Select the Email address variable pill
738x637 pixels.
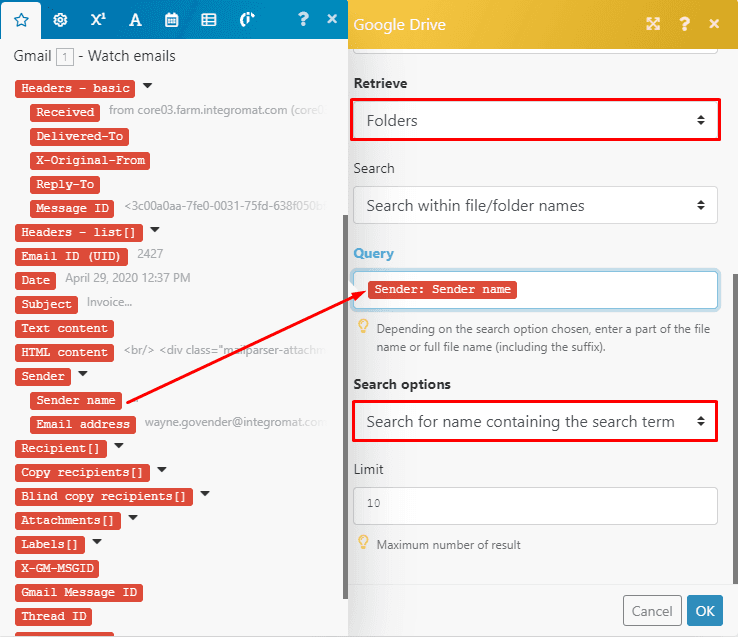click(x=83, y=424)
